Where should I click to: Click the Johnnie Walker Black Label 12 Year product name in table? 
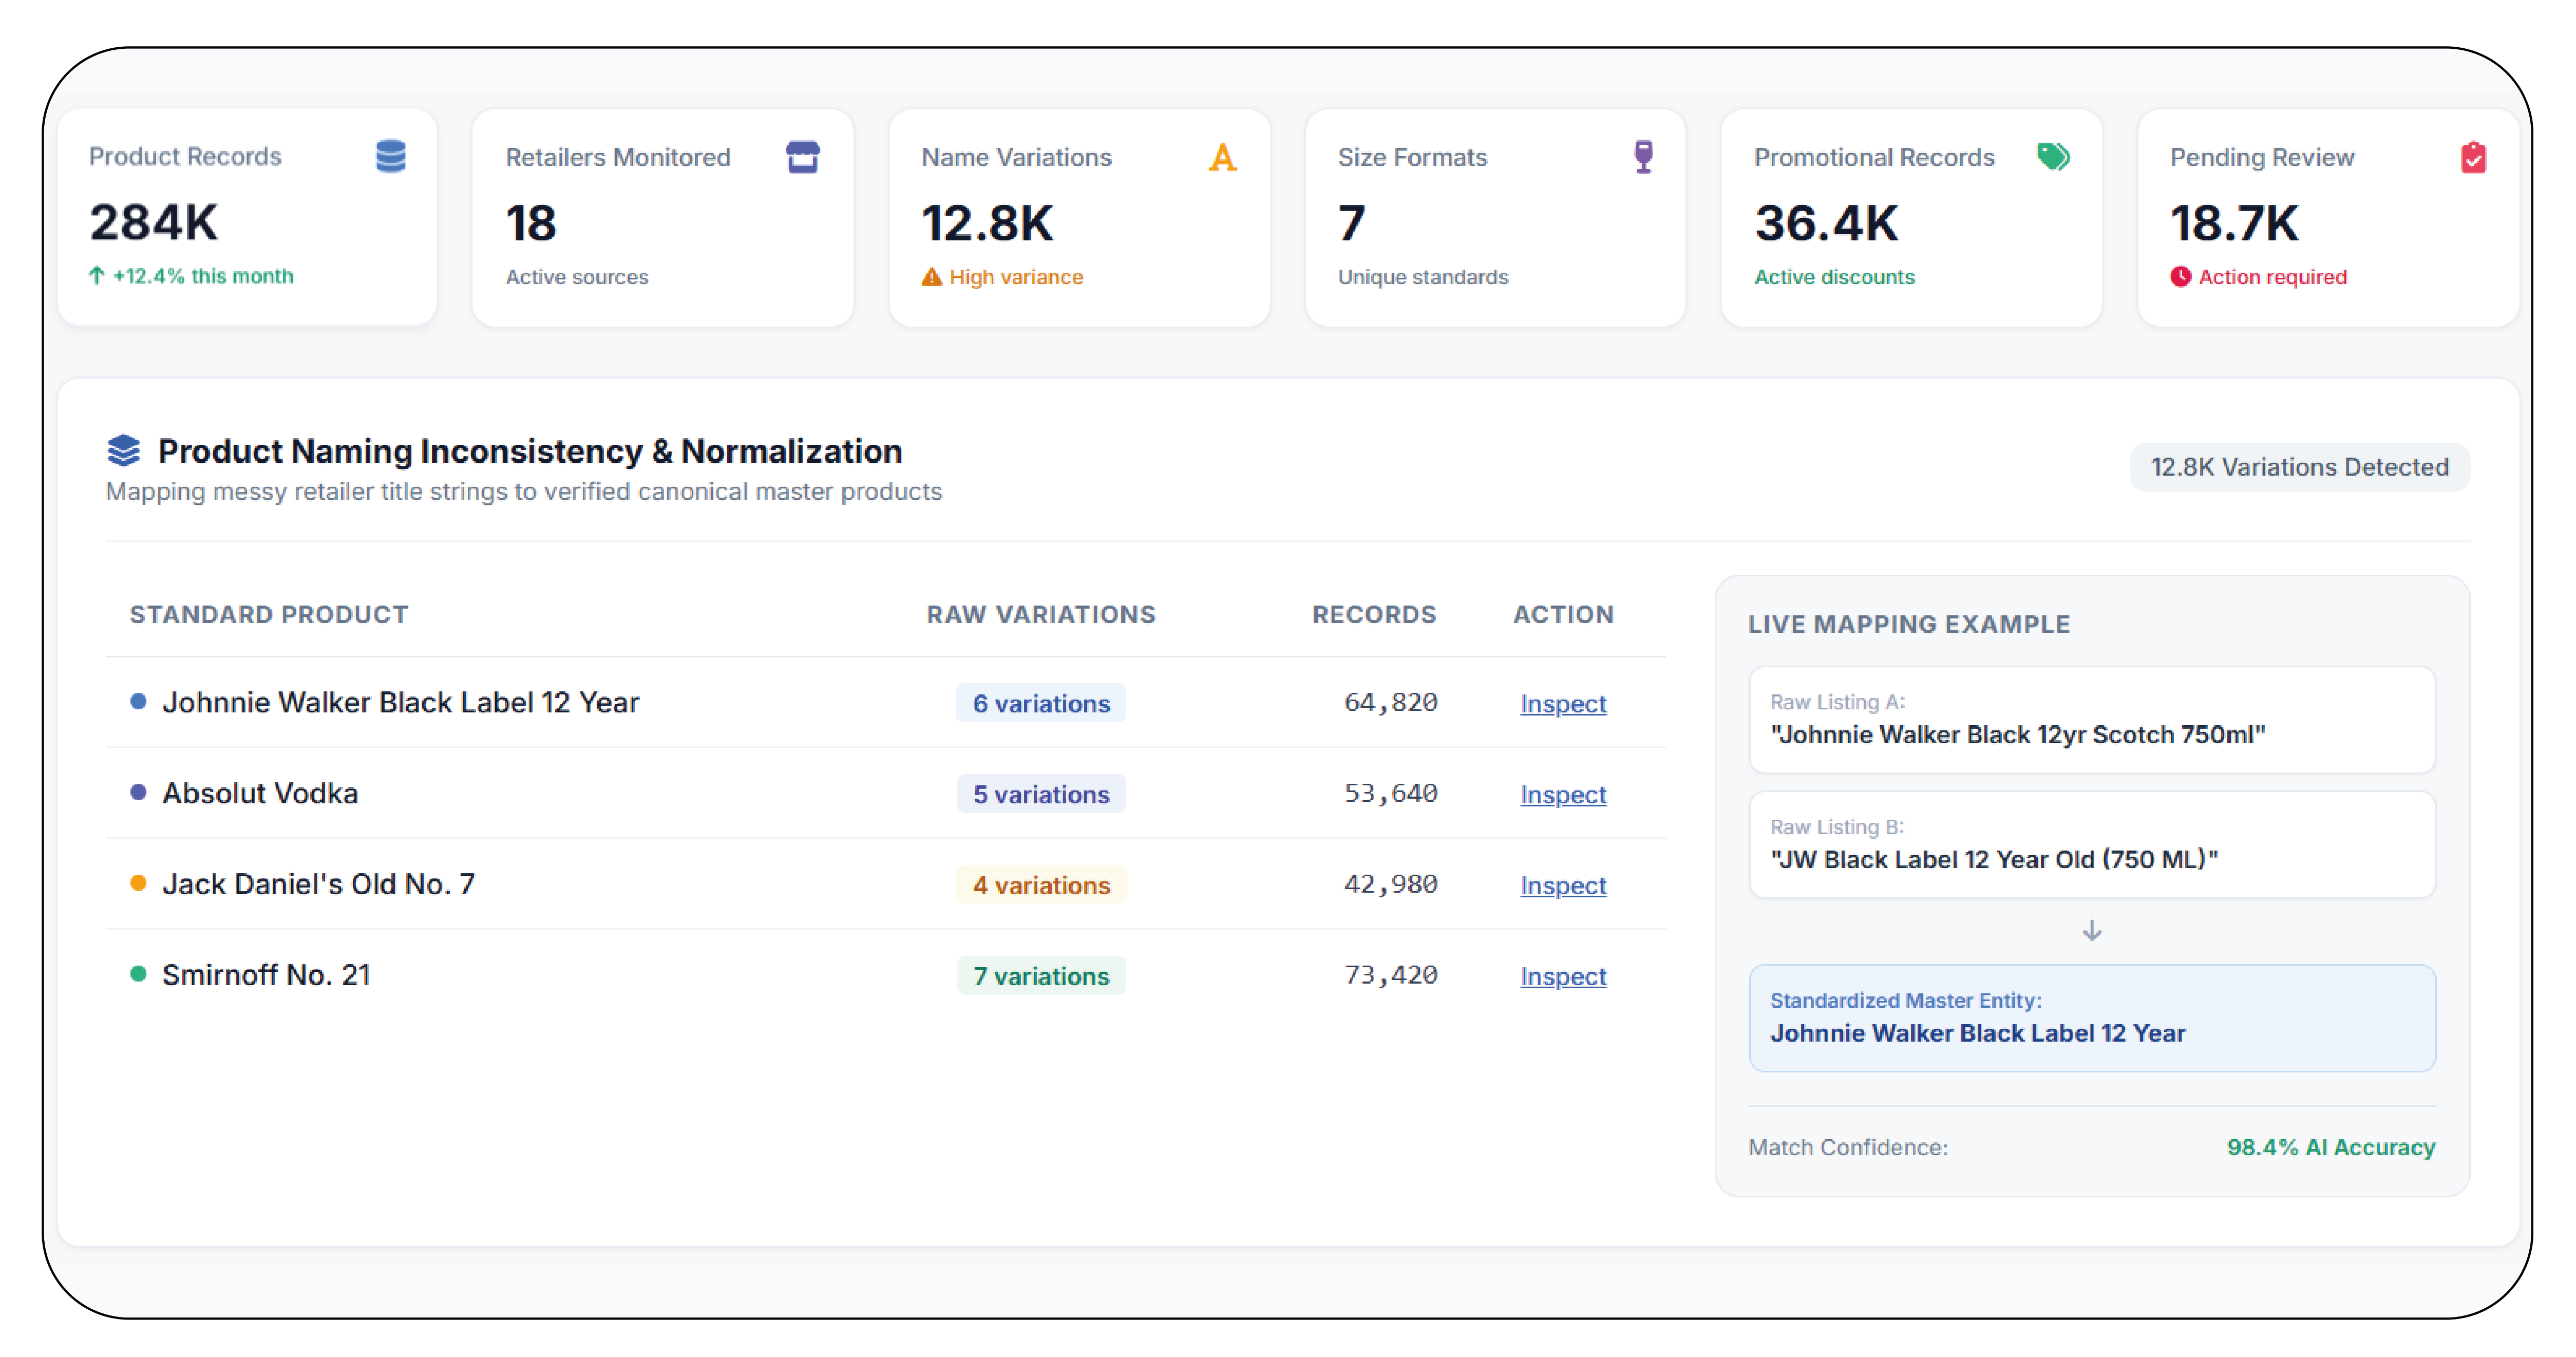click(400, 702)
